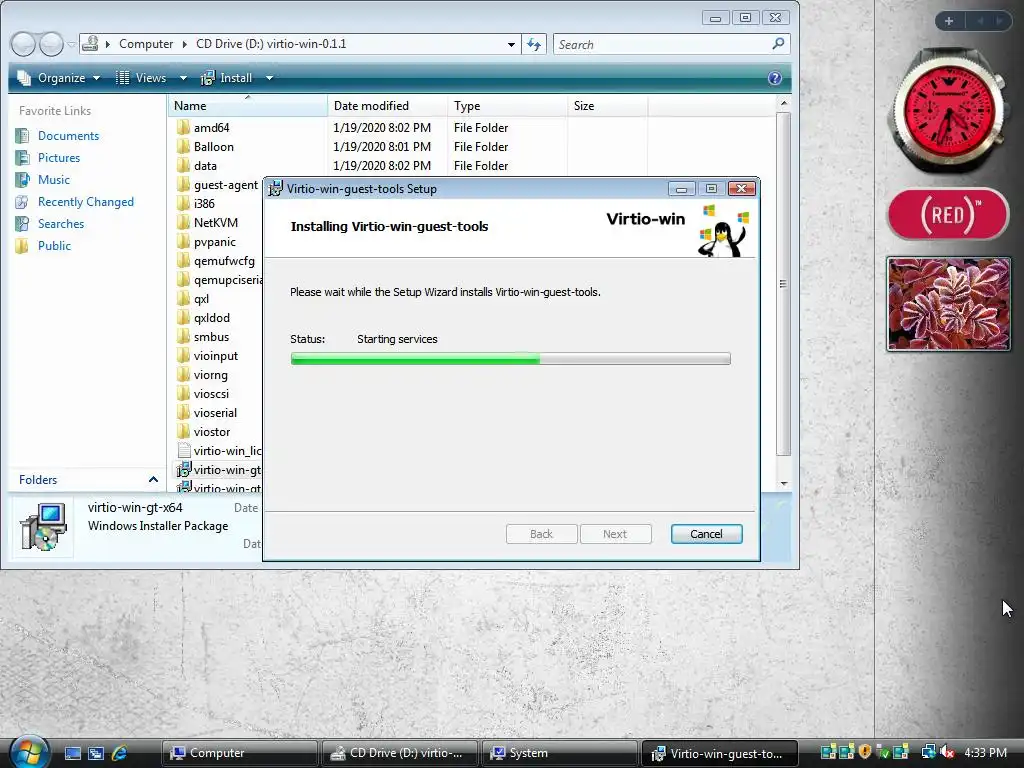Select the viostor folder
The image size is (1024, 768).
[204, 432]
